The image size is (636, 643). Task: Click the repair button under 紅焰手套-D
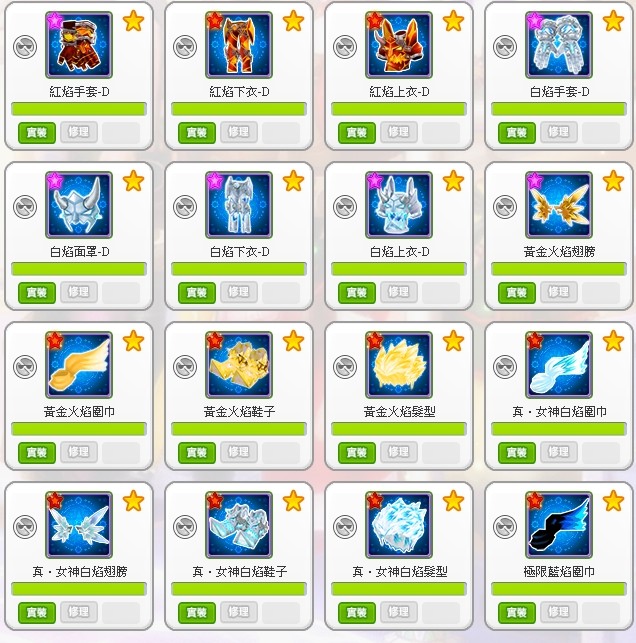click(79, 132)
